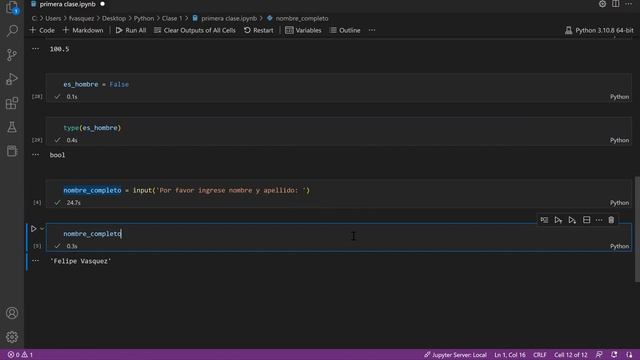Open more cell actions ellipsis
This screenshot has width=640, height=360.
[x=599, y=220]
